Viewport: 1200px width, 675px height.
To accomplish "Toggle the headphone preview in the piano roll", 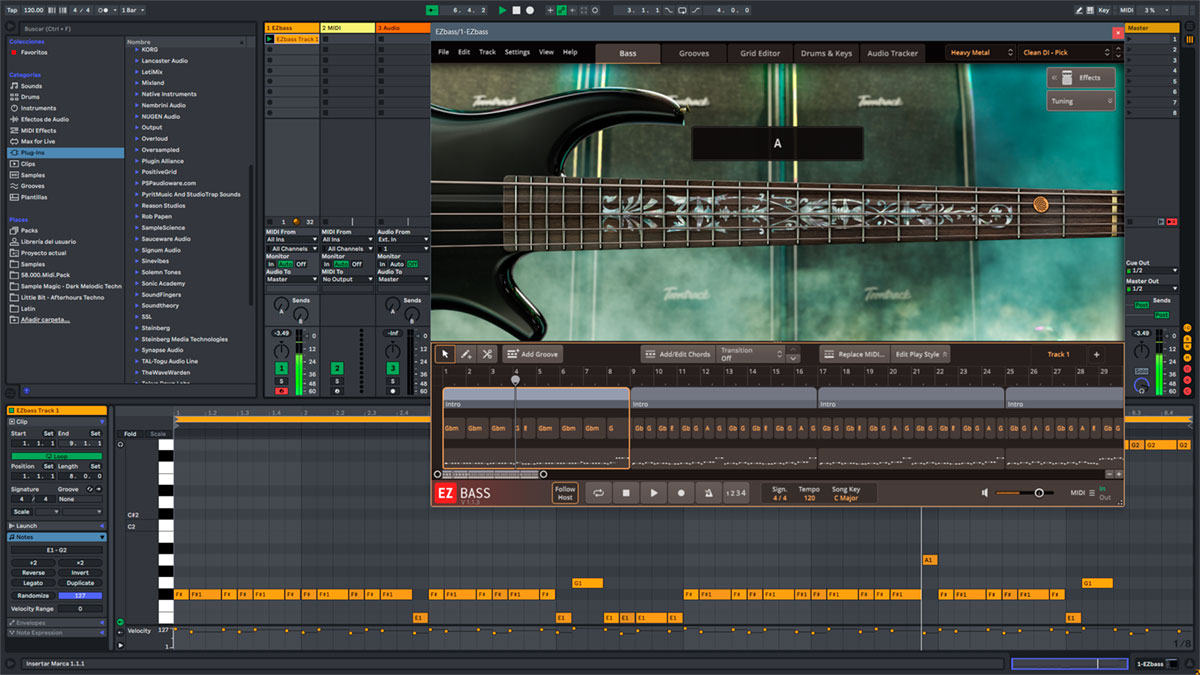I will pos(120,443).
